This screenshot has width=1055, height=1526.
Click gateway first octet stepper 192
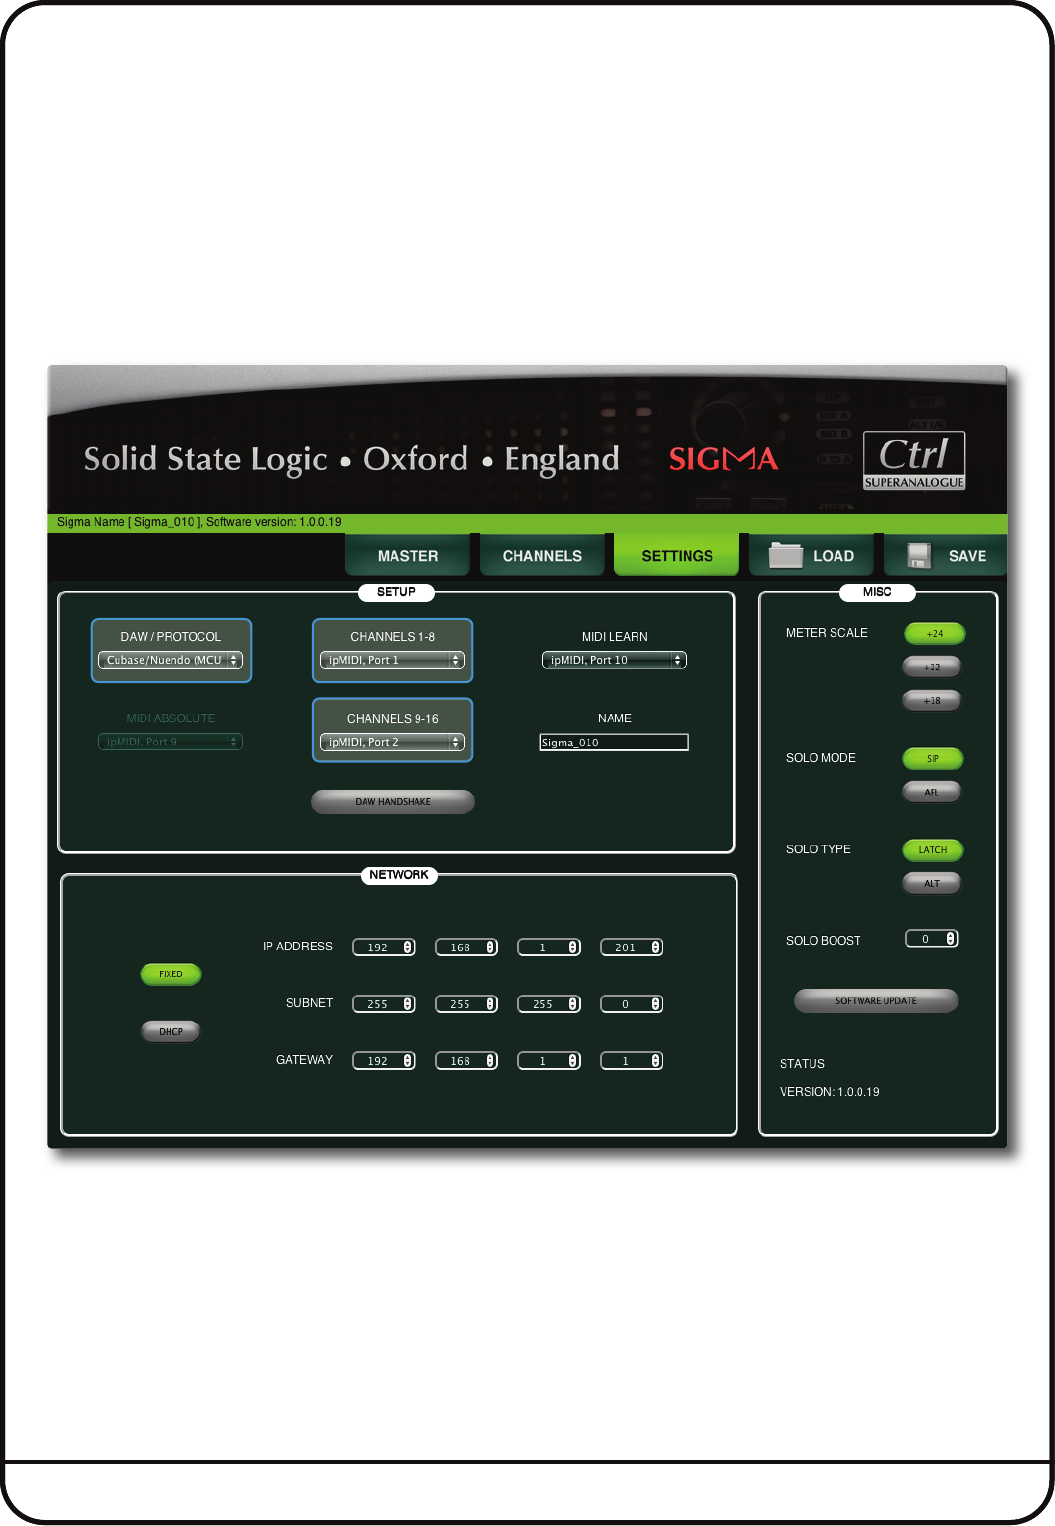pyautogui.click(x=384, y=1061)
